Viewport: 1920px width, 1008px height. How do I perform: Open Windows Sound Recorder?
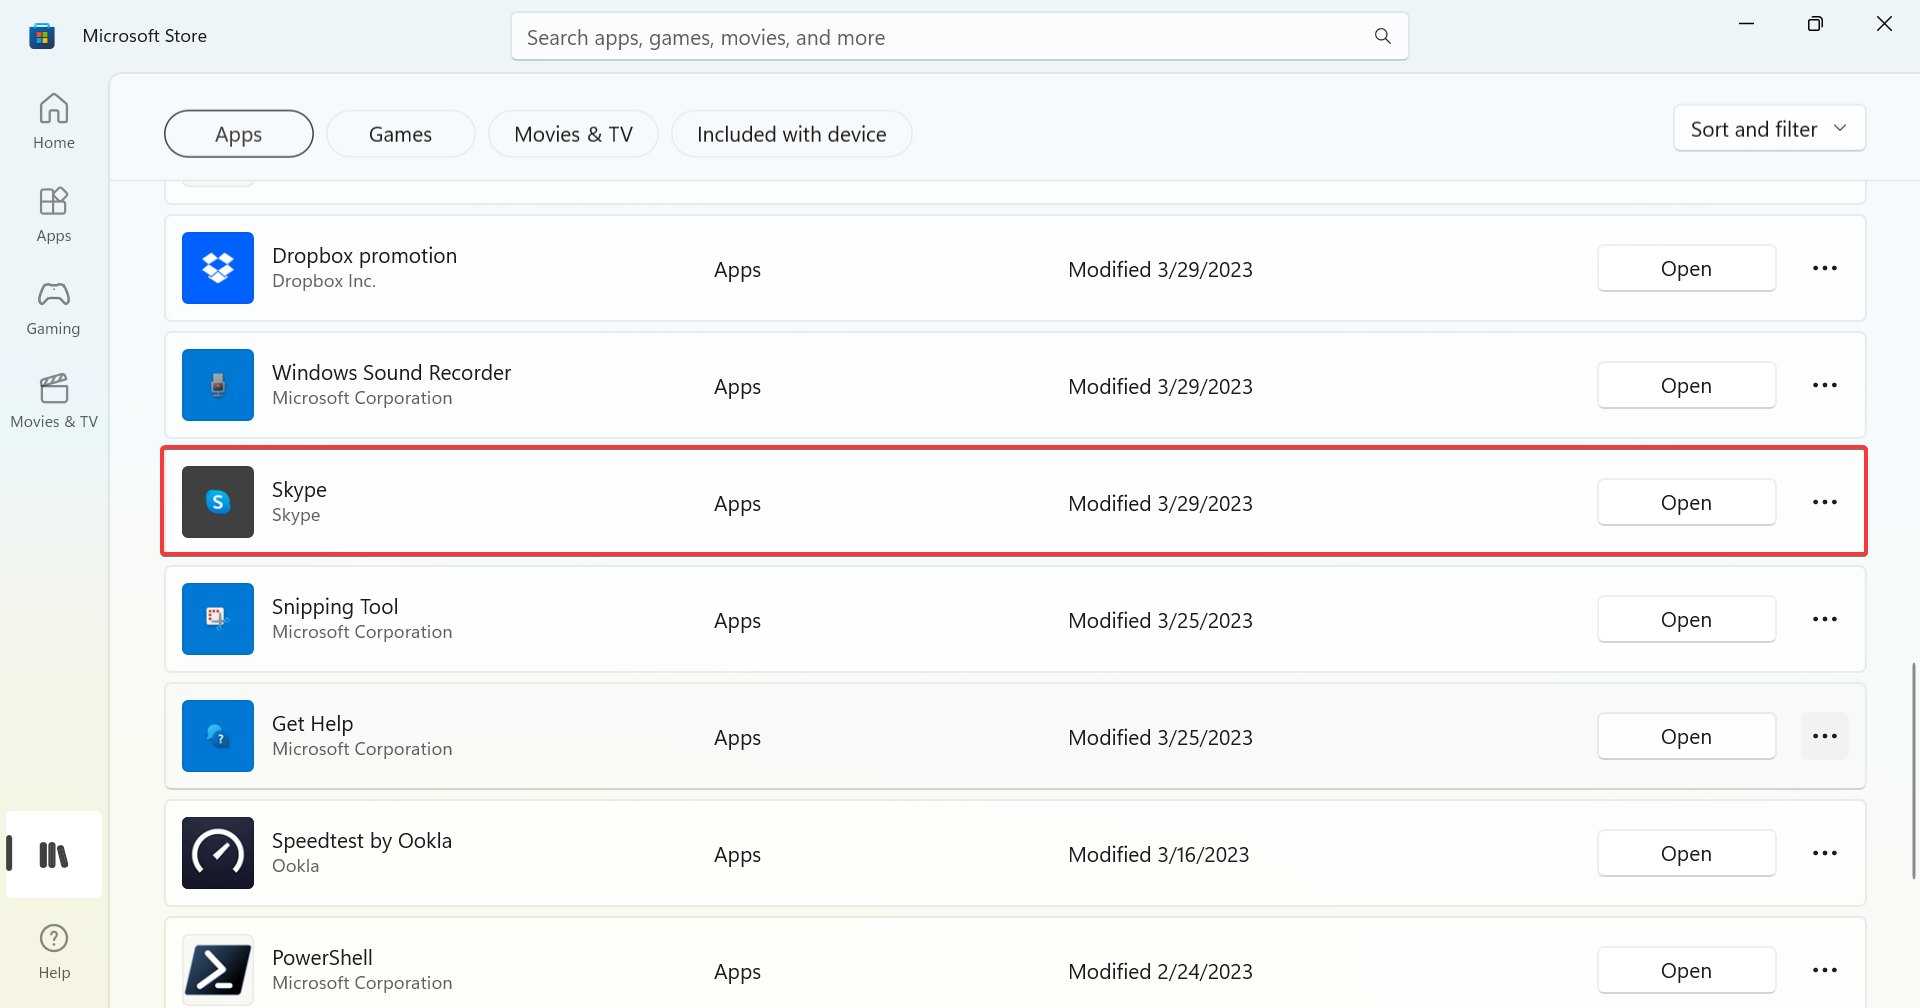[1686, 385]
